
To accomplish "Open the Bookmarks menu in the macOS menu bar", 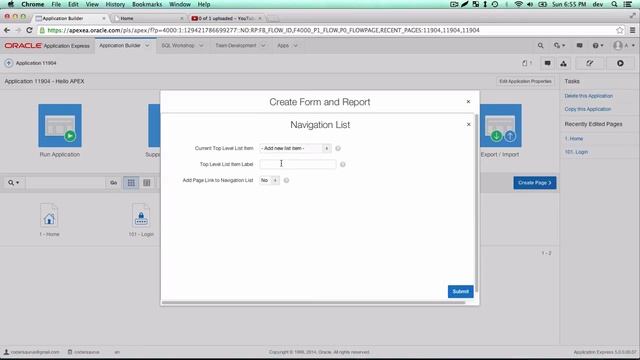I will (x=147, y=4).
